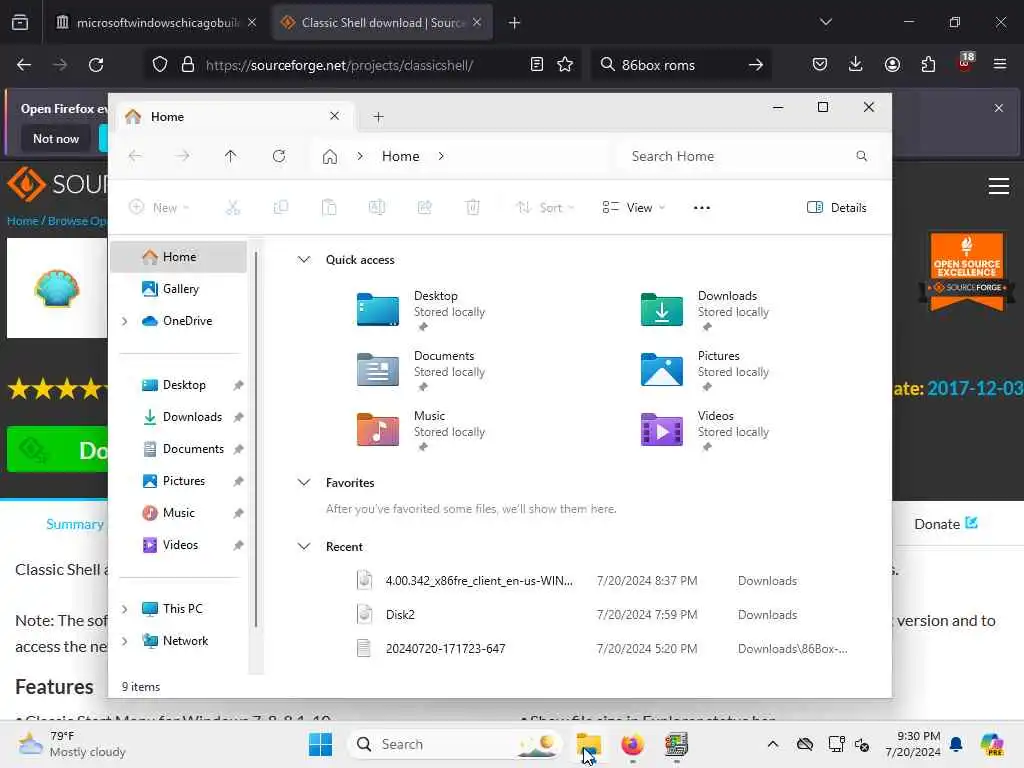Open the New dropdown in Explorer
1024x768 pixels.
click(159, 208)
